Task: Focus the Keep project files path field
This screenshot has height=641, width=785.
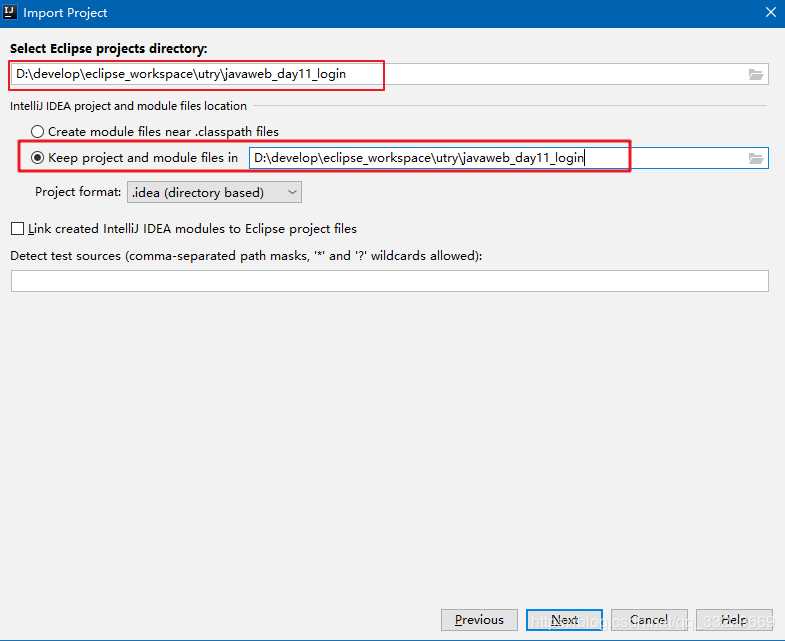Action: pos(509,158)
